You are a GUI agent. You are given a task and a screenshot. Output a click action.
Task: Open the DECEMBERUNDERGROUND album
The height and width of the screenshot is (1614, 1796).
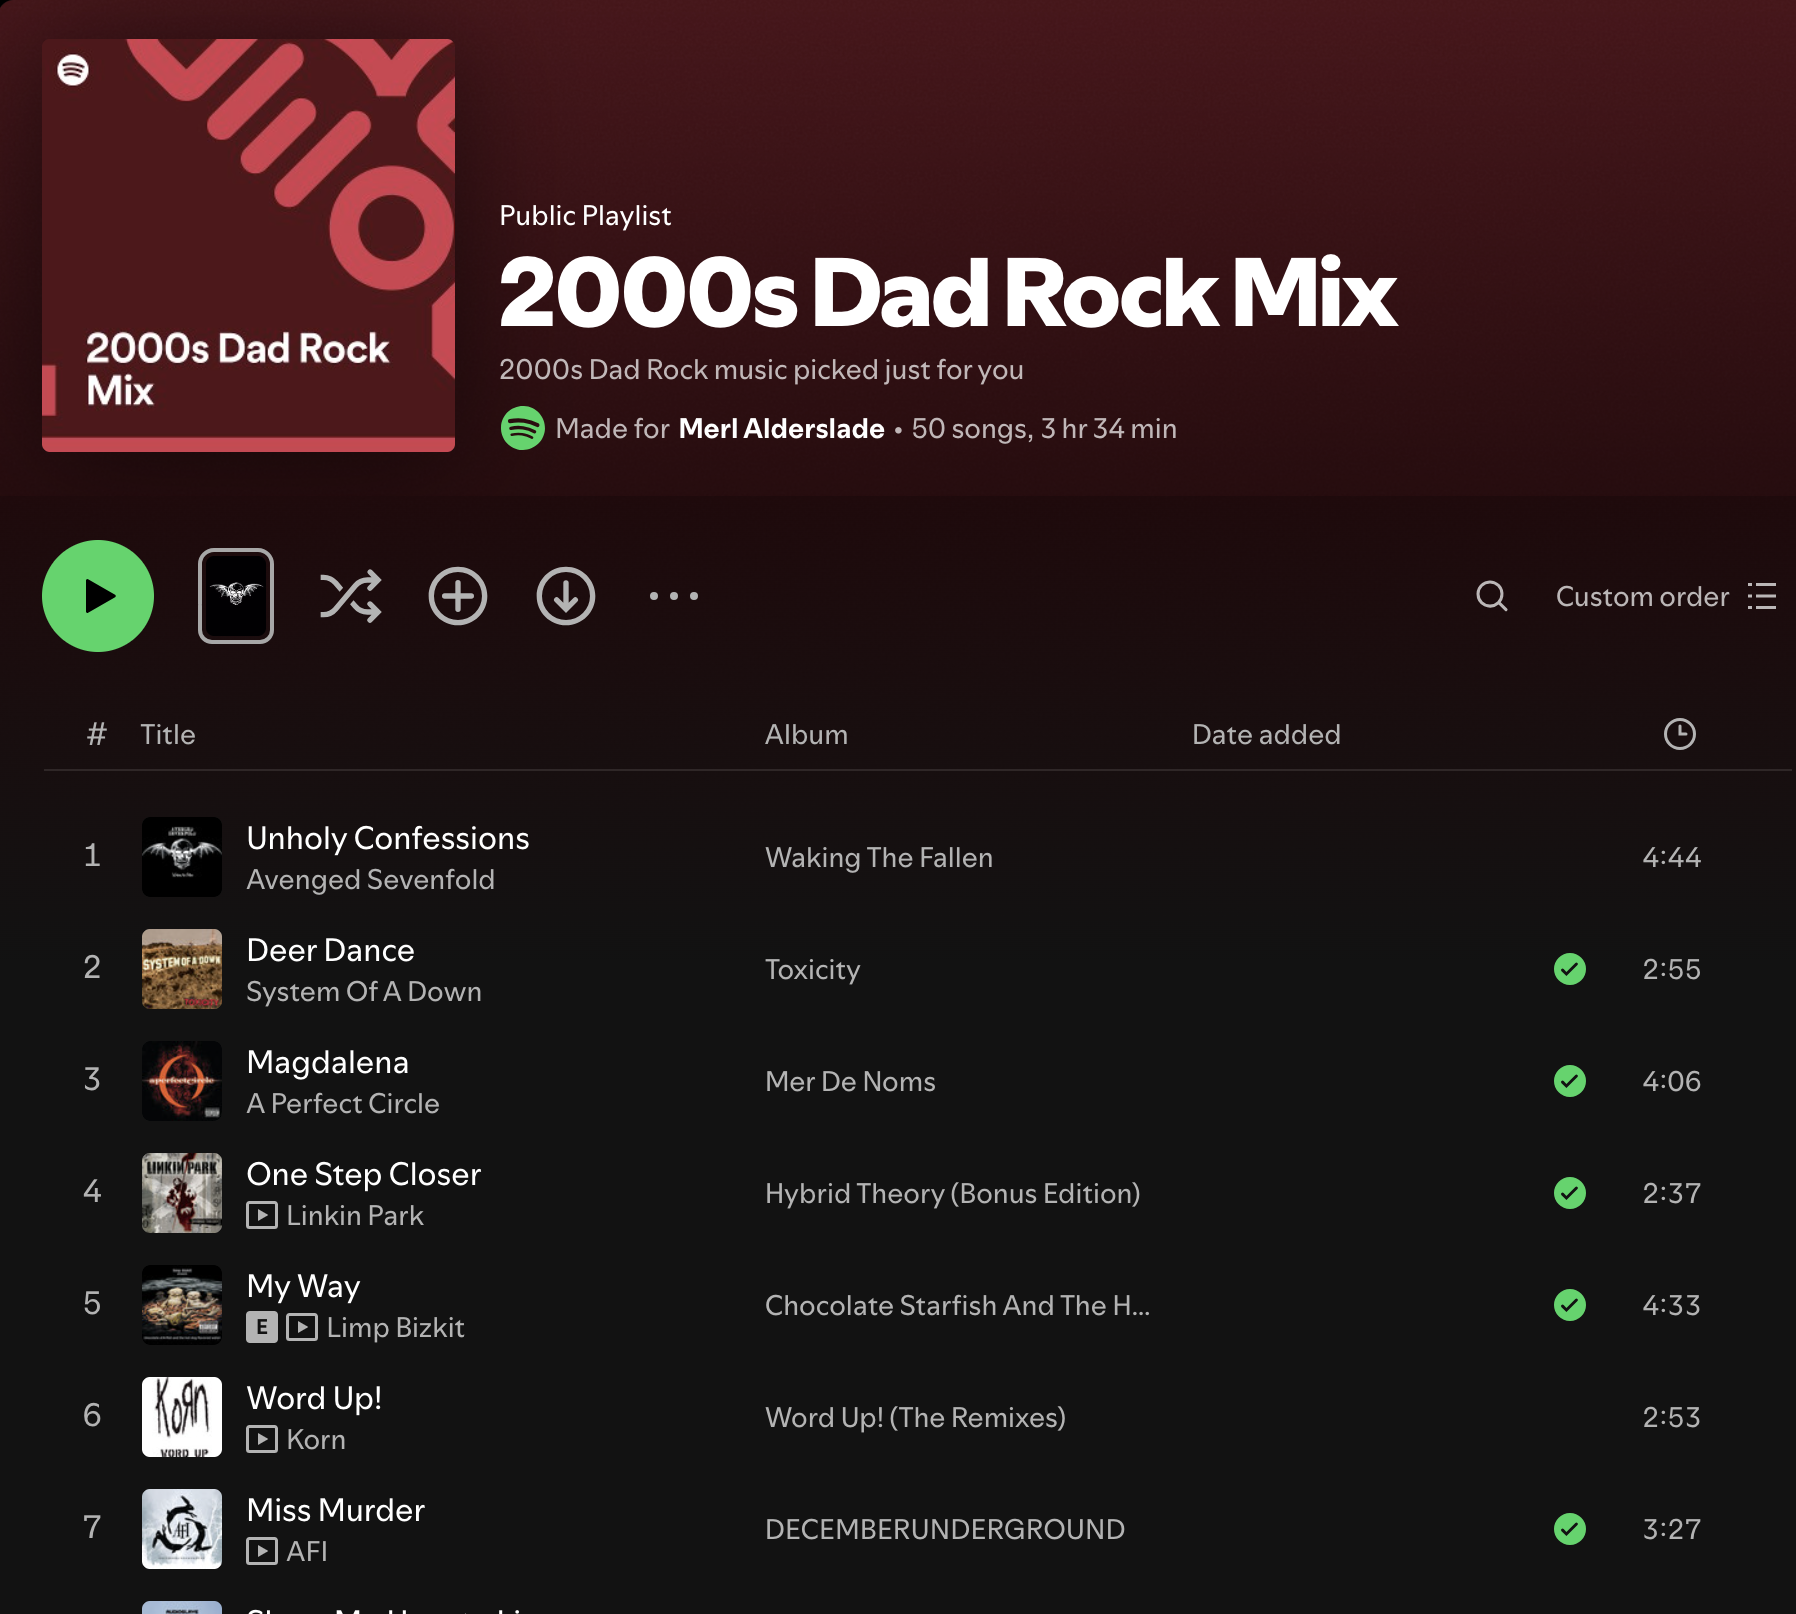click(945, 1529)
